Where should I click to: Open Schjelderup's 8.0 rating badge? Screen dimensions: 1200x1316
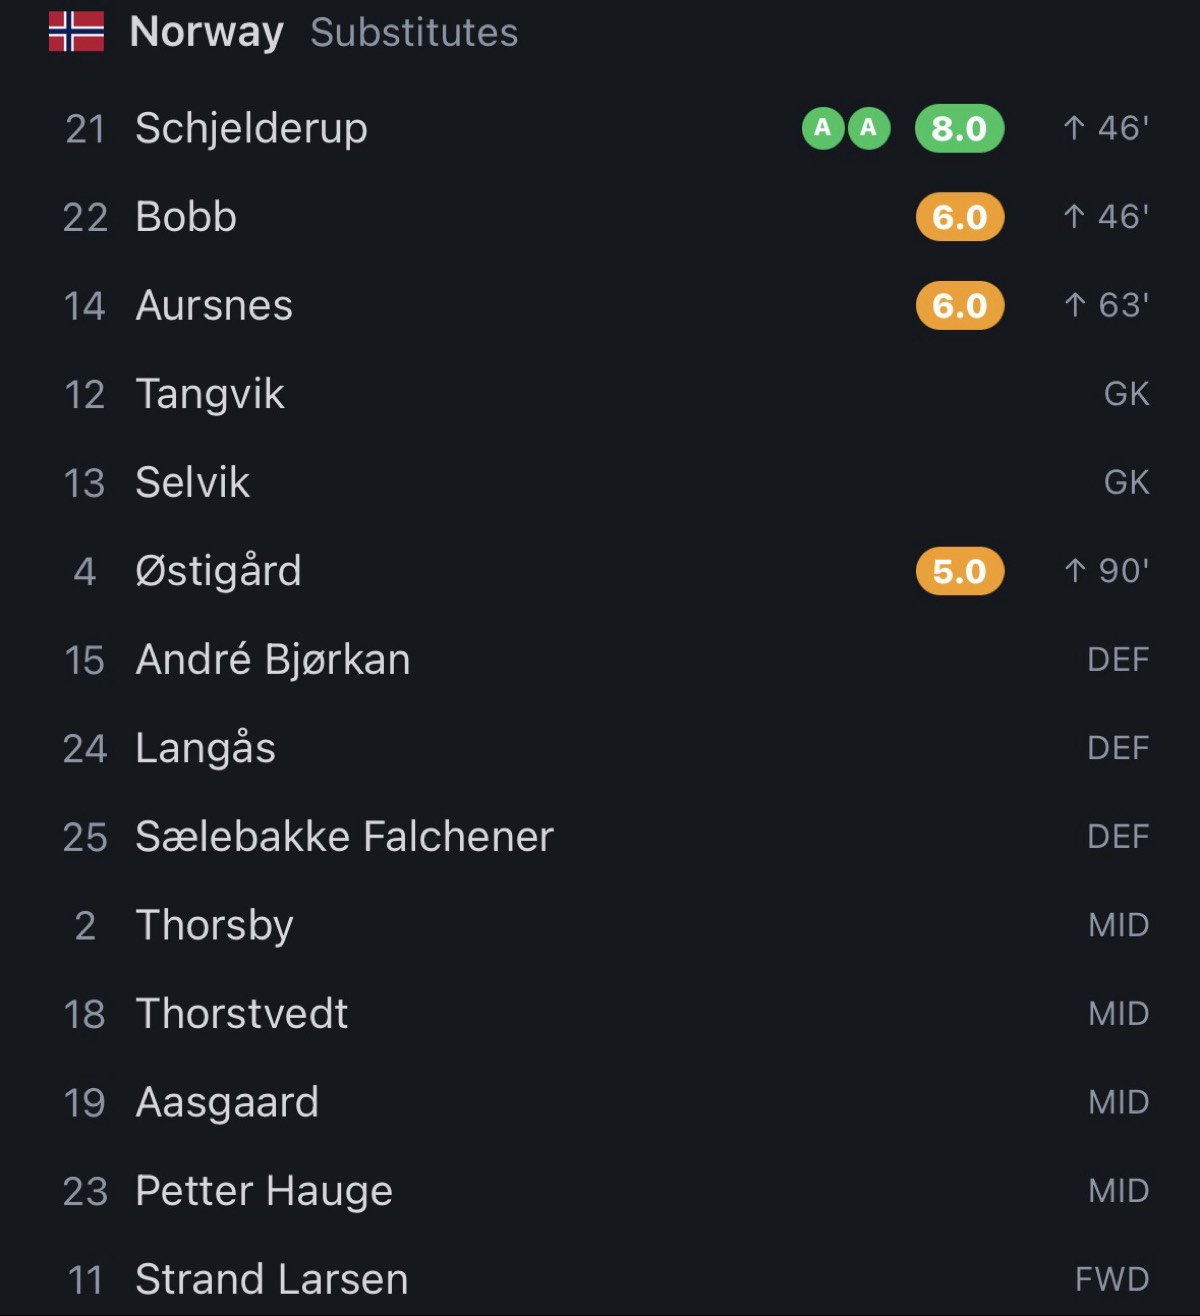(x=959, y=128)
